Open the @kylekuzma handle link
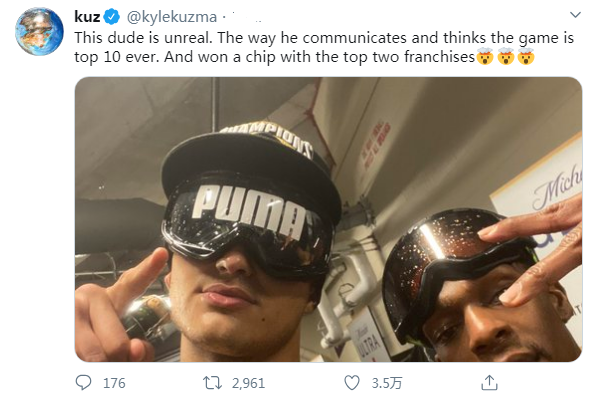 click(172, 17)
